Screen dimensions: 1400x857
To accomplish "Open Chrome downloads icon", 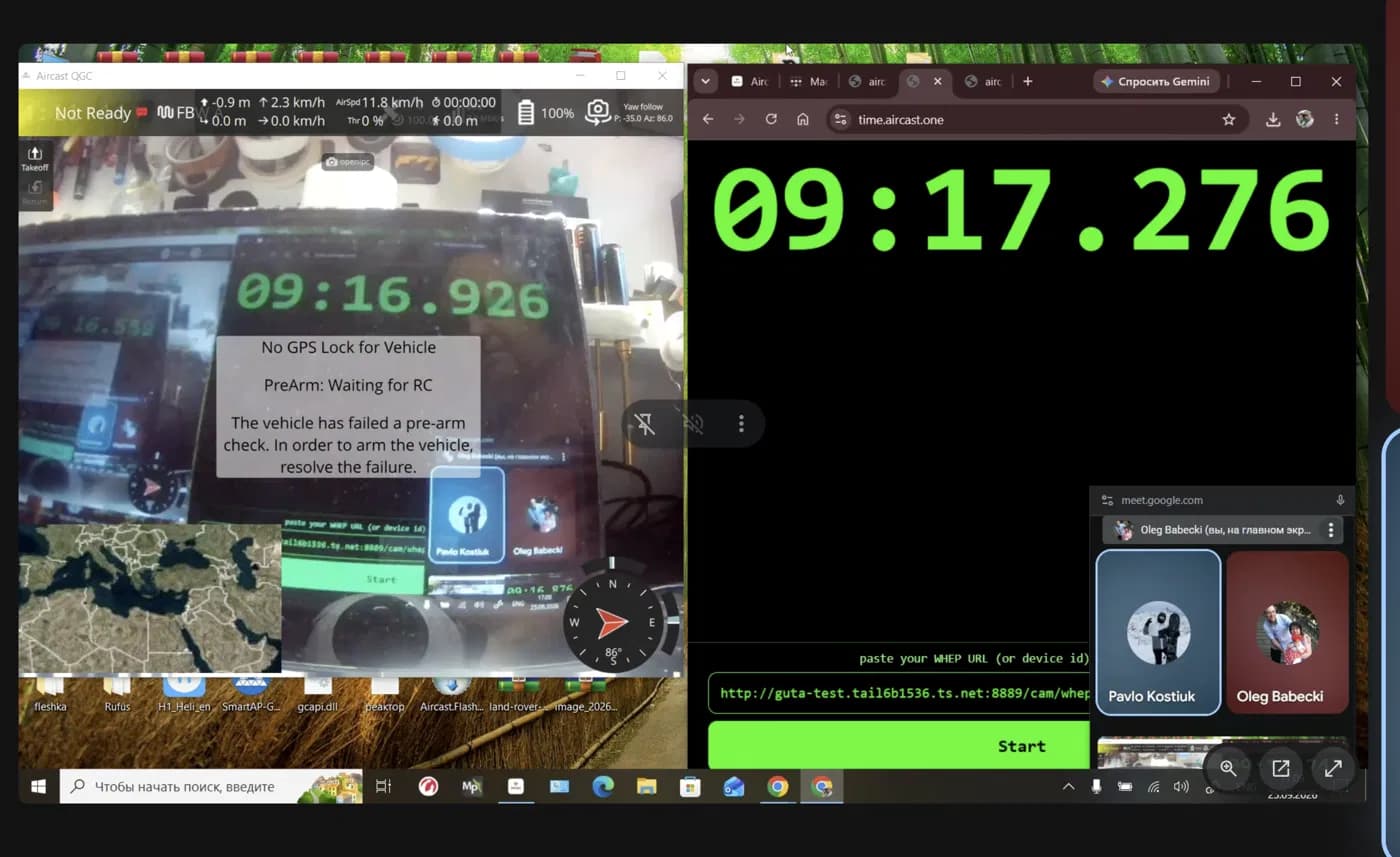I will tap(1273, 119).
